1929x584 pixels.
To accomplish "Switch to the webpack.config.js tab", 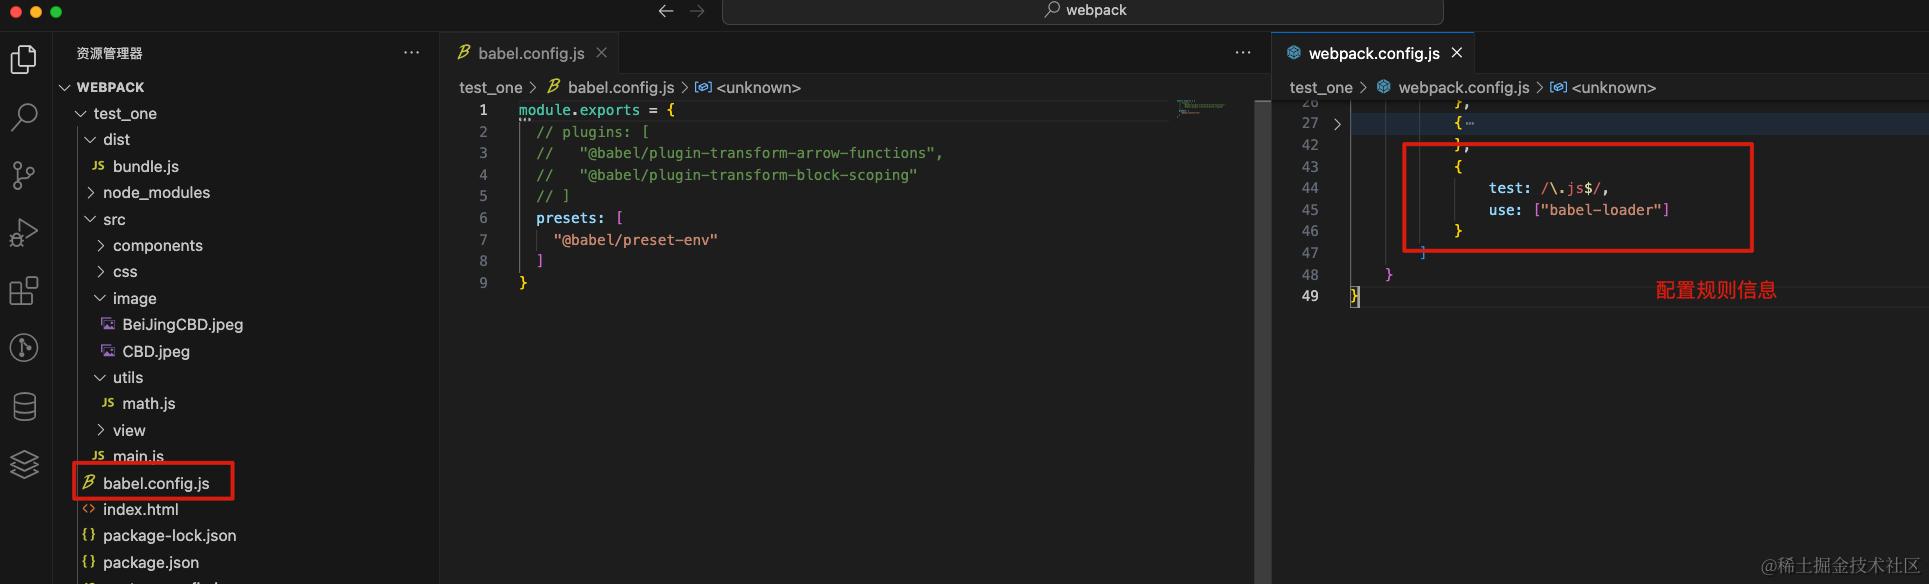I will 1373,53.
